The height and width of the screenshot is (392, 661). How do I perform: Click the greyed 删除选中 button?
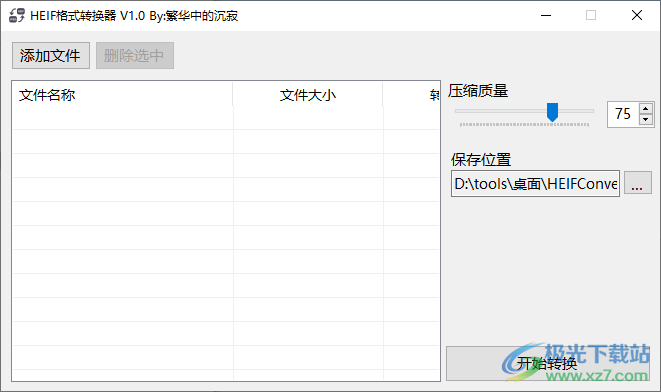pyautogui.click(x=134, y=55)
